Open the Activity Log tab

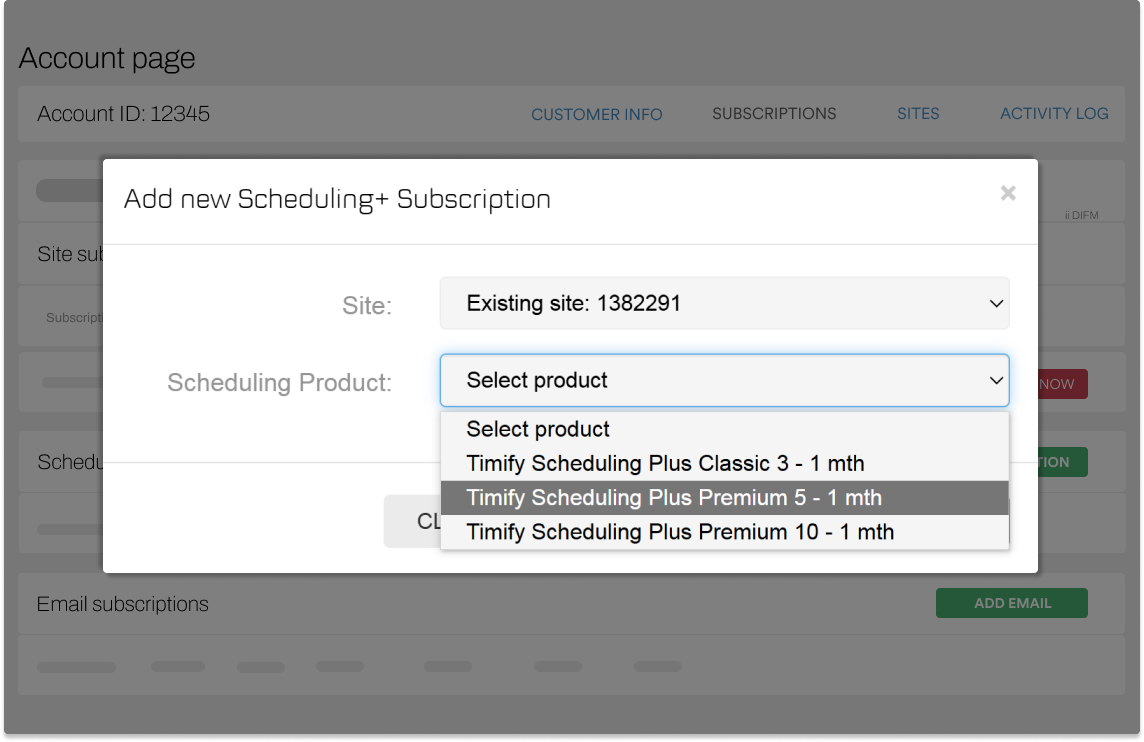click(1054, 114)
